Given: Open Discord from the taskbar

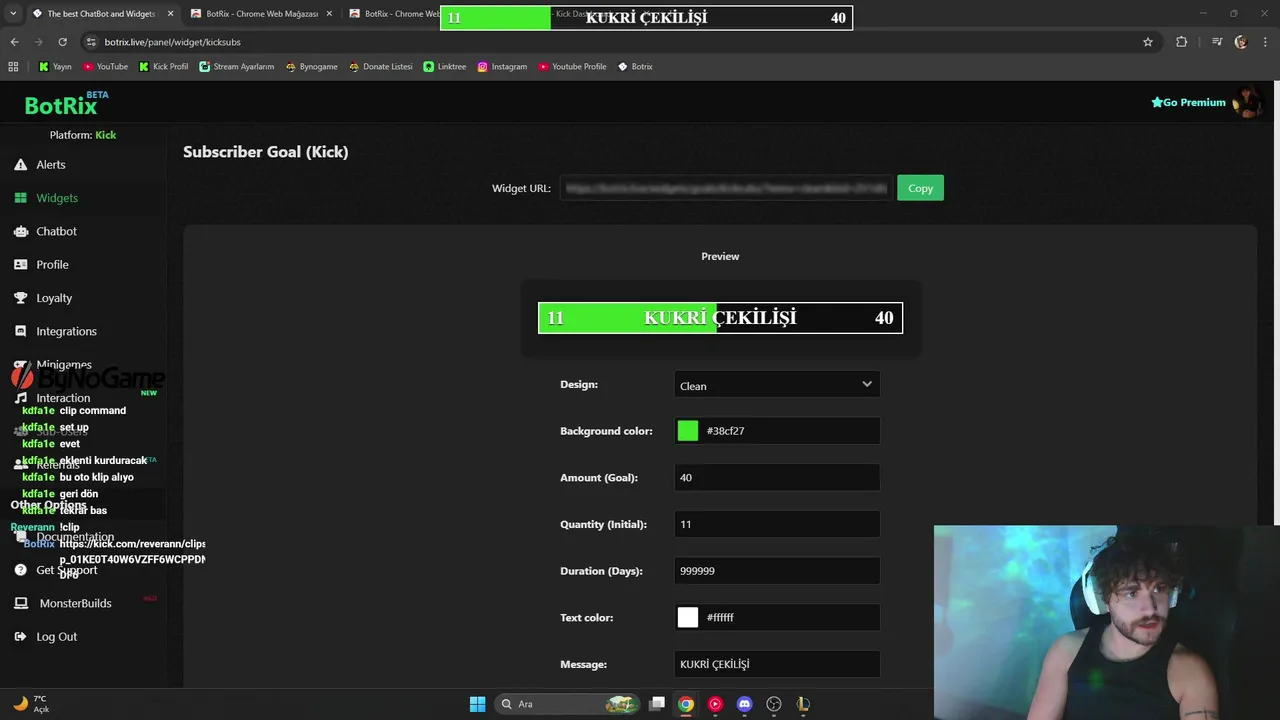Looking at the screenshot, I should 744,704.
